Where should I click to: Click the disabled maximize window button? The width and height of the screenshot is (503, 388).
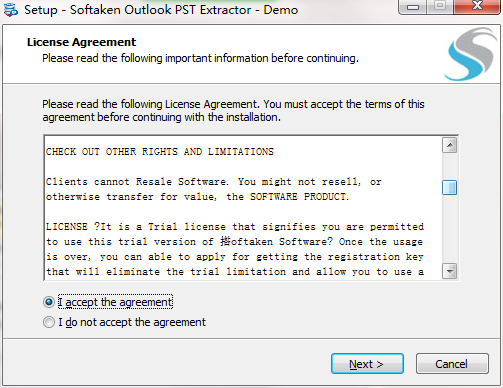(x=440, y=7)
